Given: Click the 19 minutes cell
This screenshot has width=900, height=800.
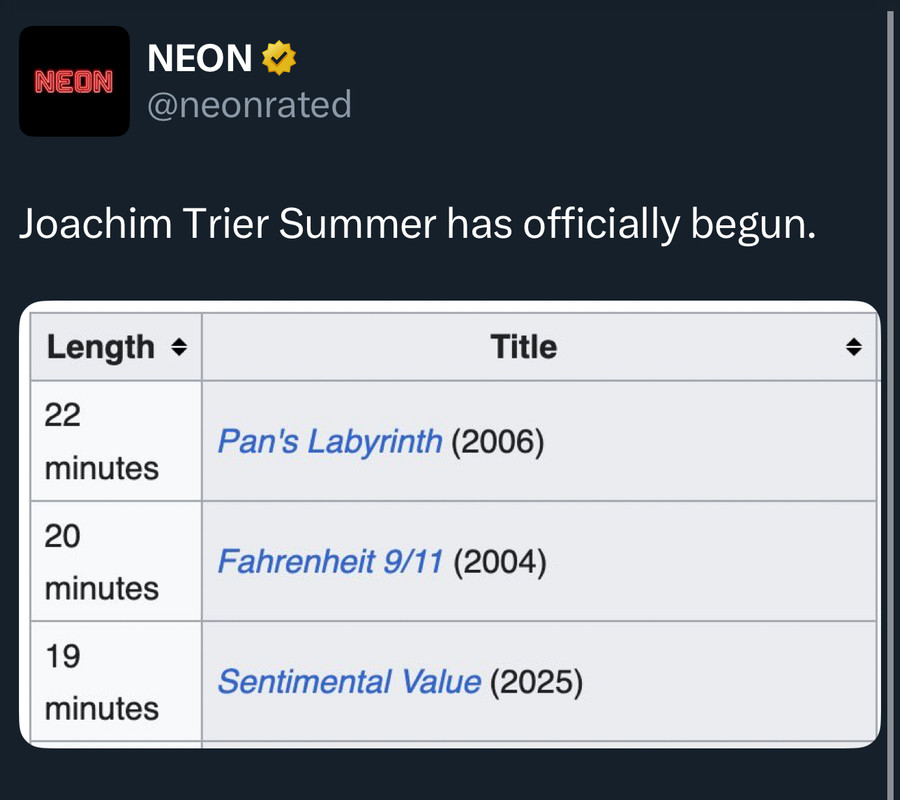Looking at the screenshot, I should (101, 682).
